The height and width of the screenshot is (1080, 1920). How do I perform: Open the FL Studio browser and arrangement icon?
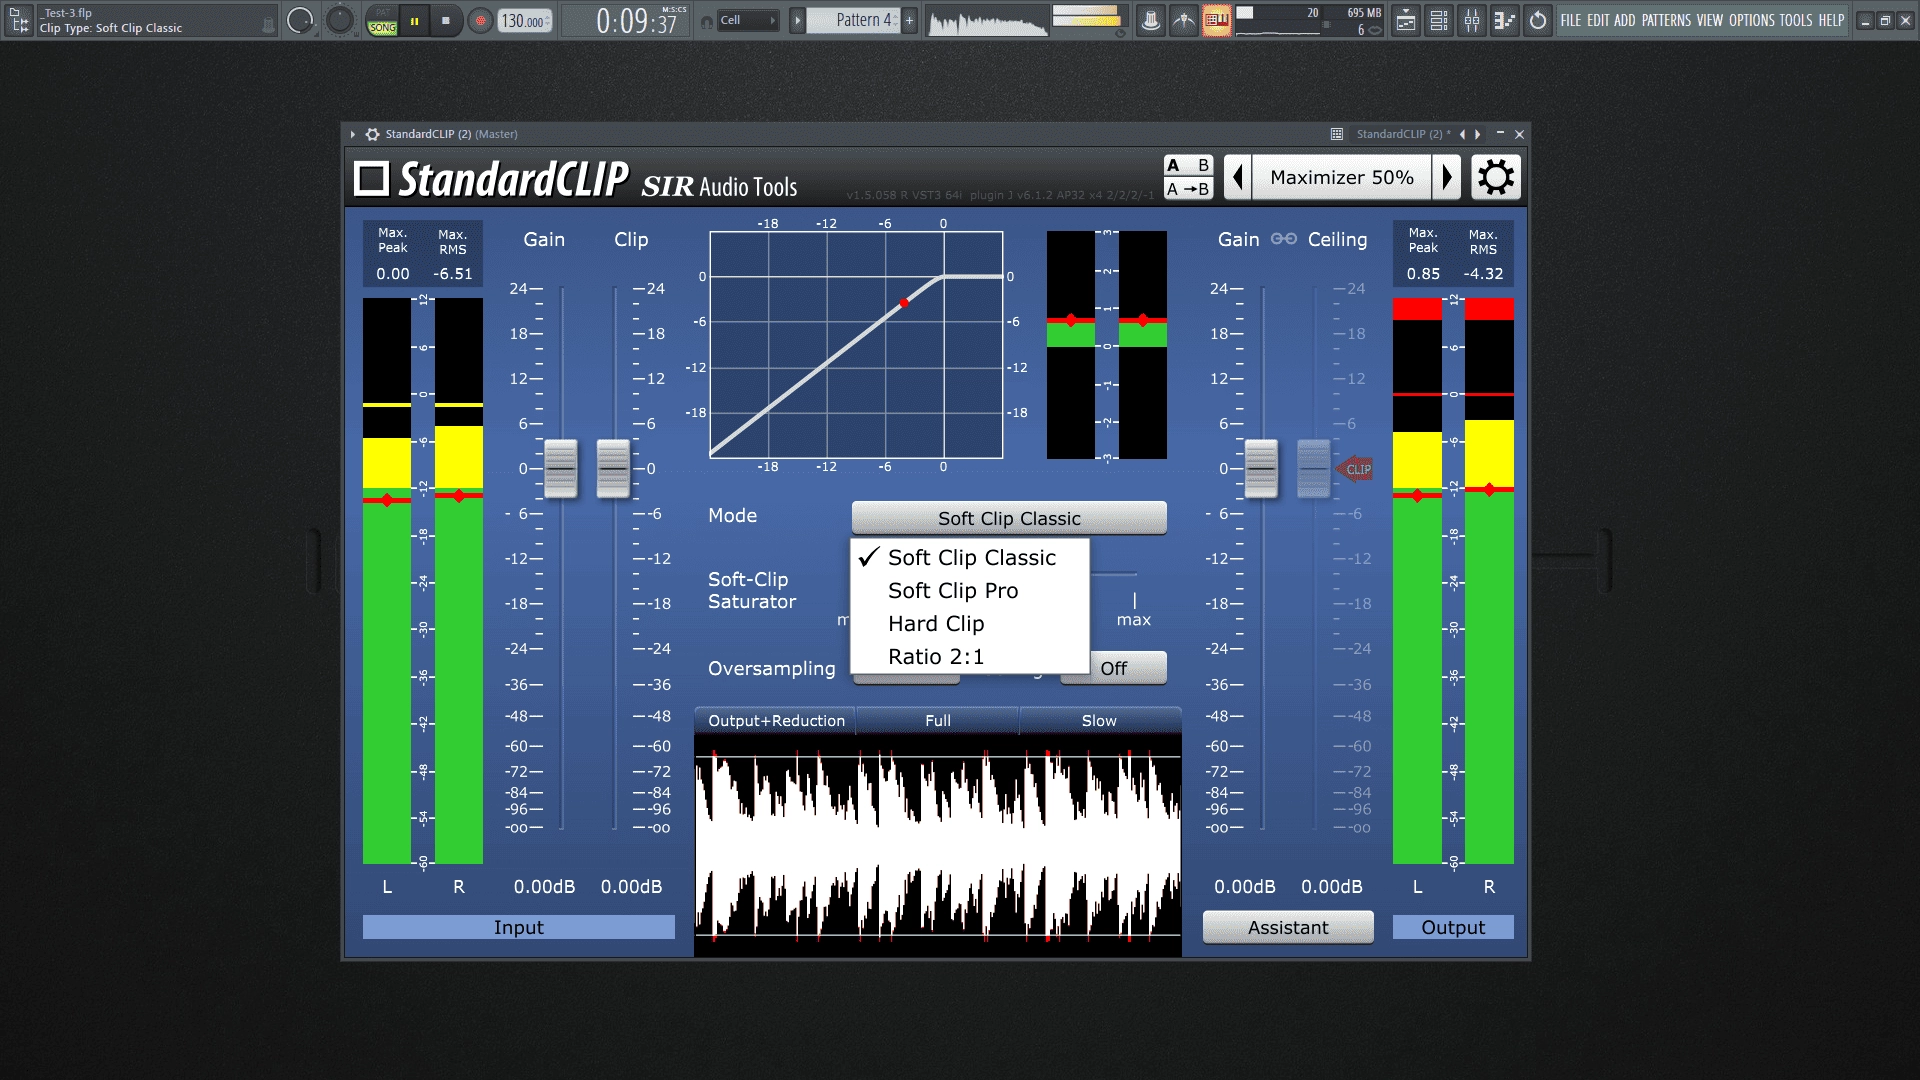coord(19,20)
